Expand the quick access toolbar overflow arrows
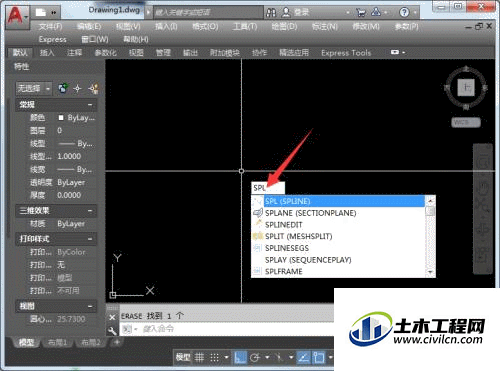500x371 pixels. tap(54, 13)
